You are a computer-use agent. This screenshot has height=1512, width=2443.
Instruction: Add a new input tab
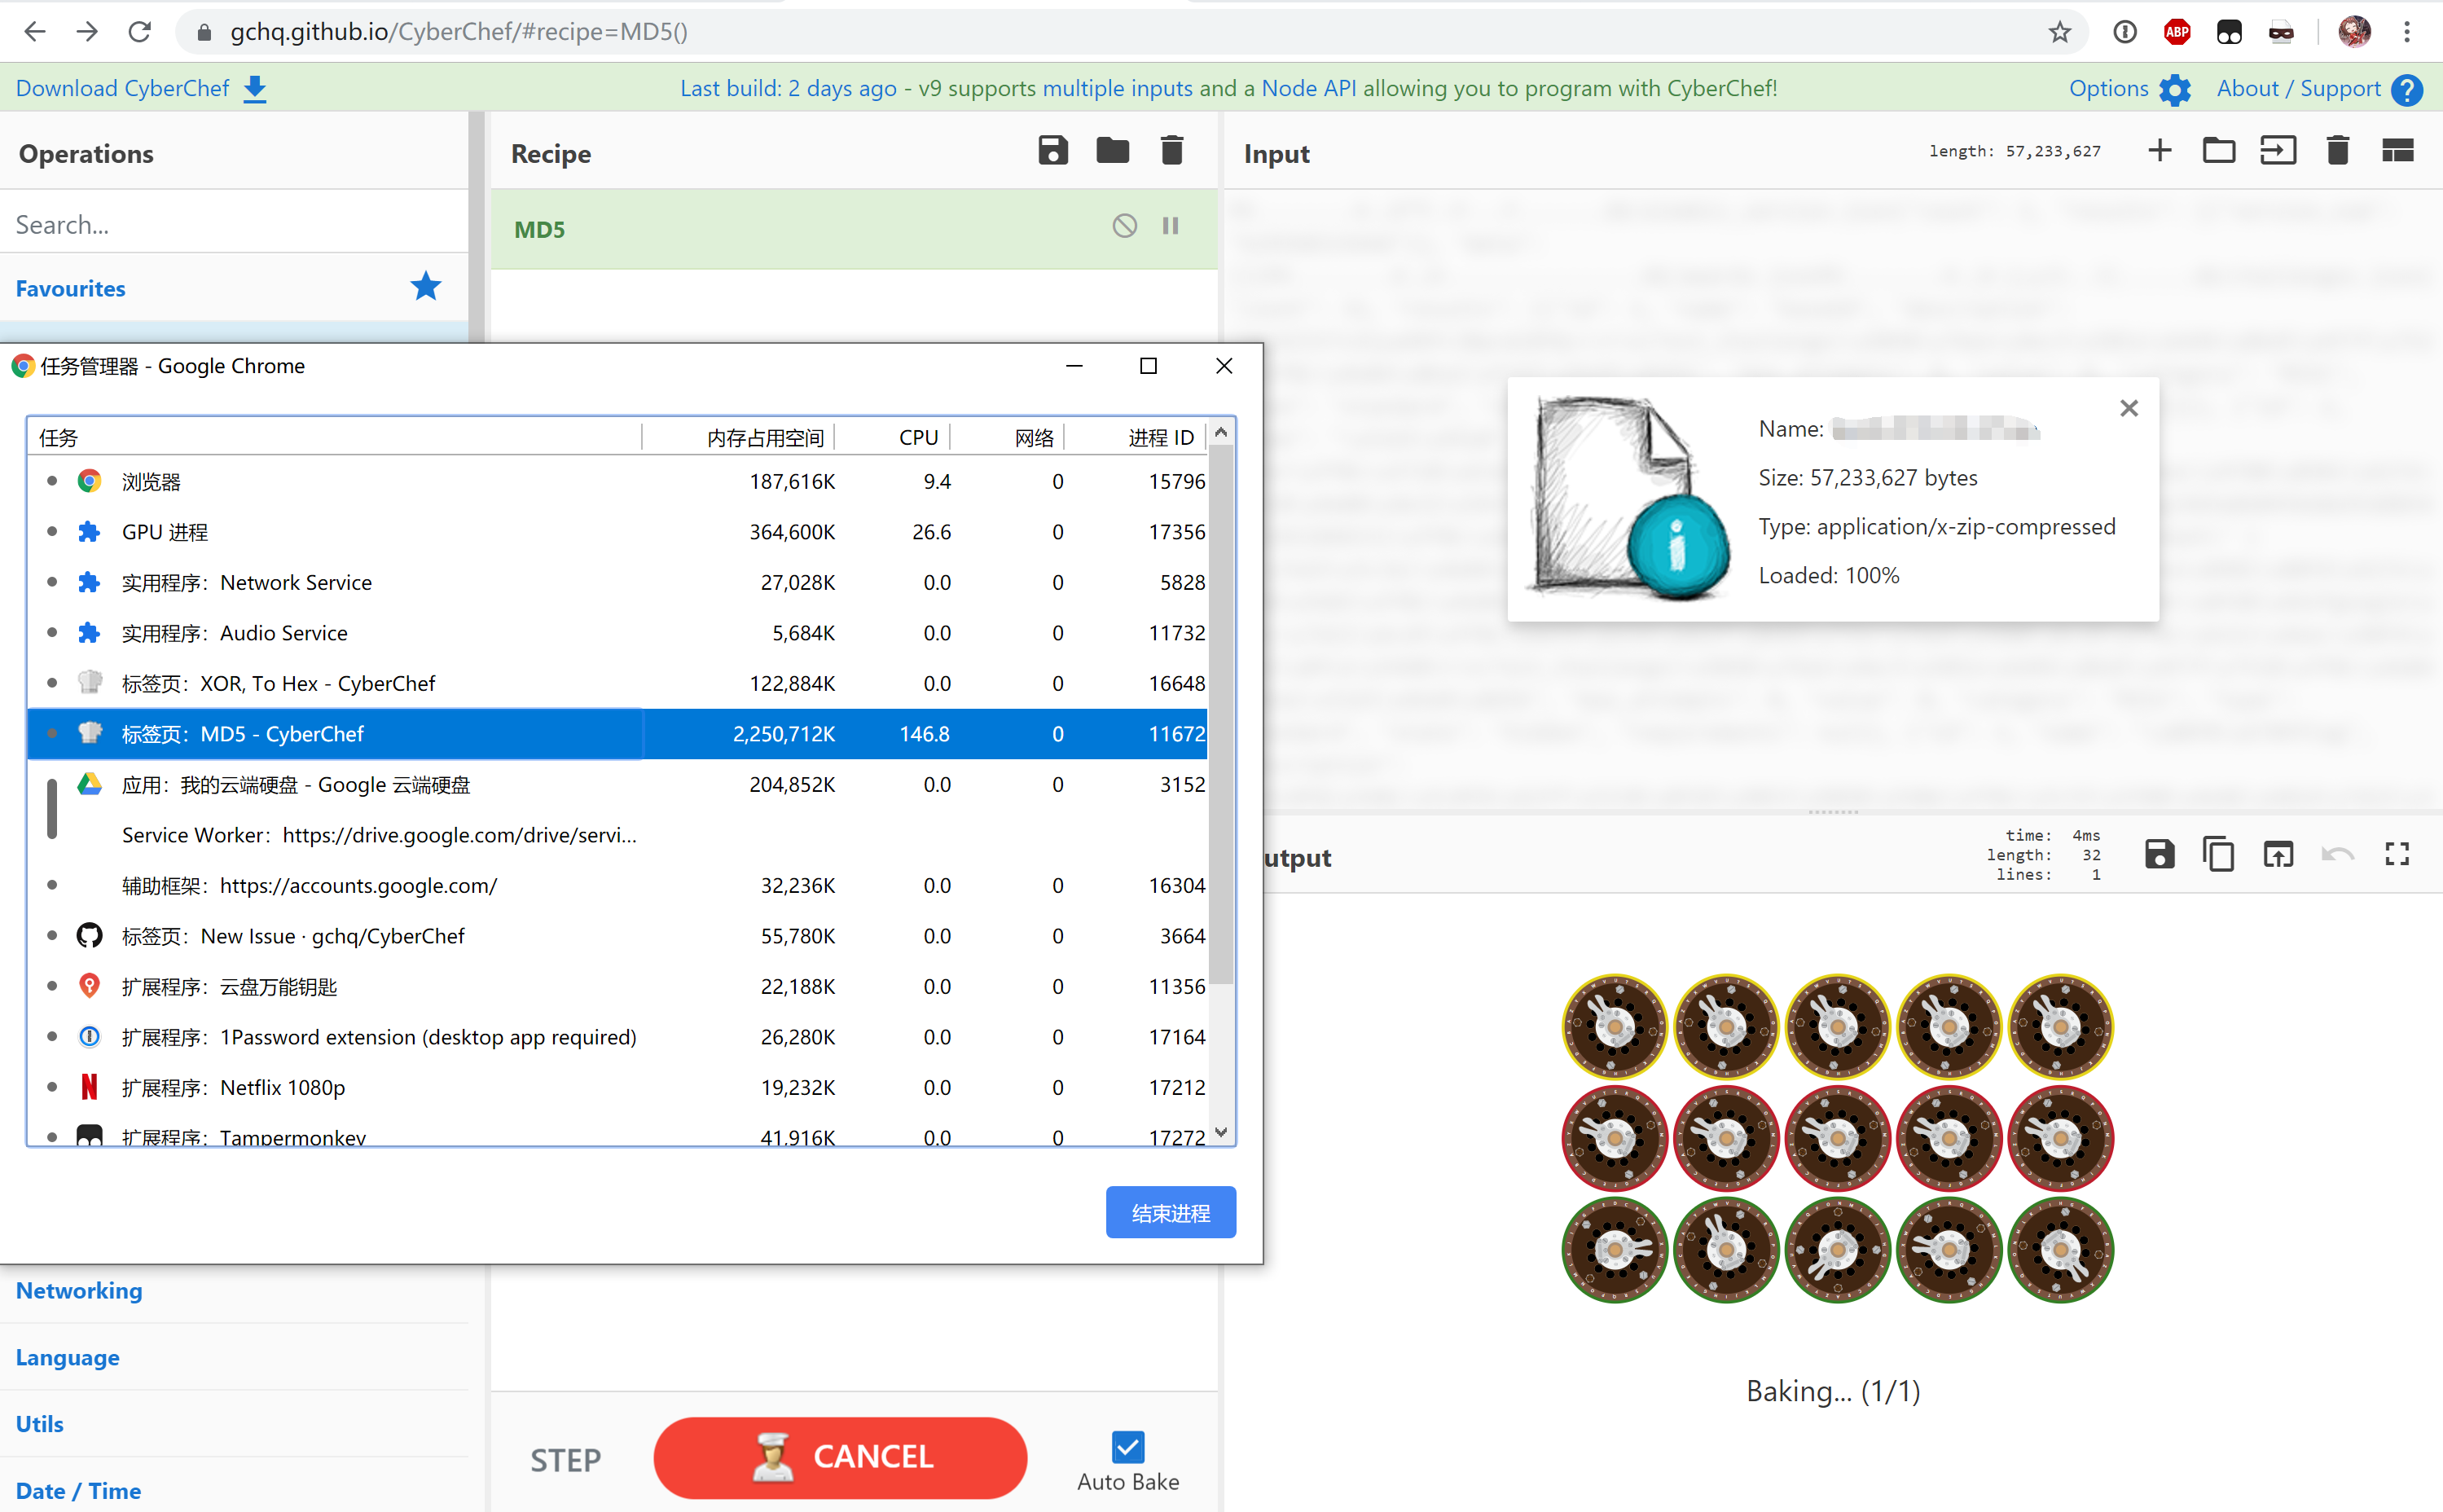coord(2160,151)
